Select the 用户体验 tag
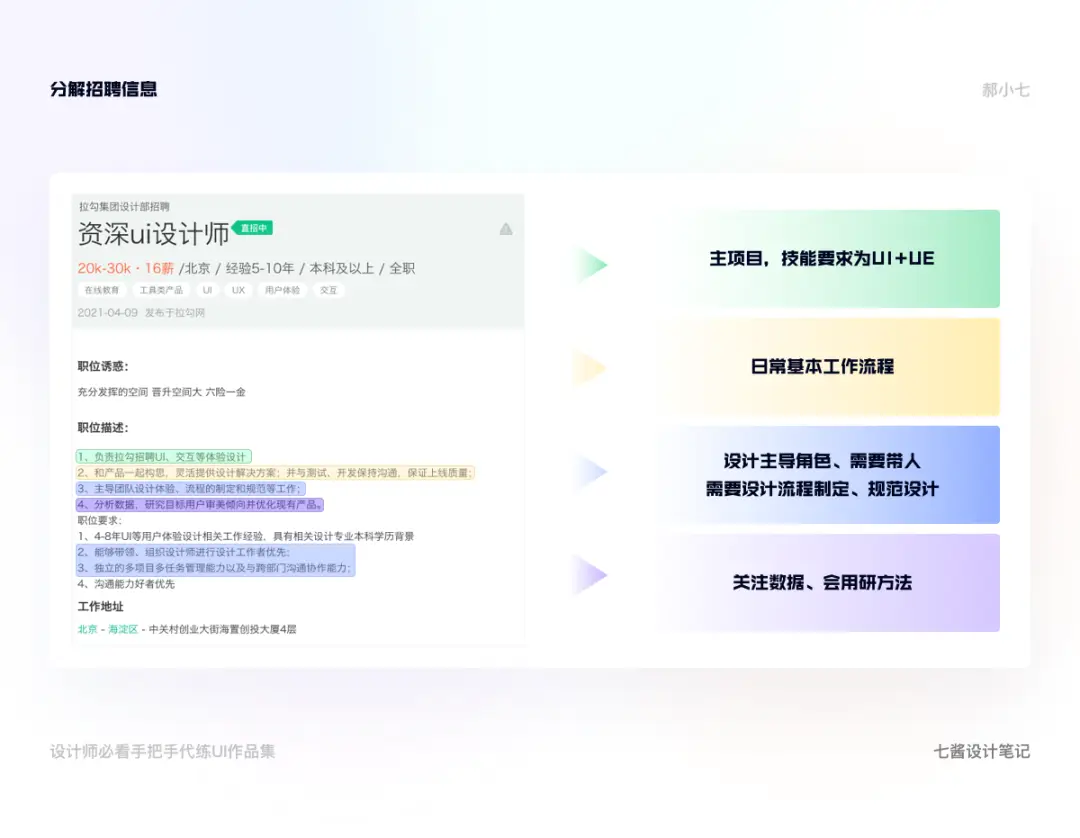Image resolution: width=1080 pixels, height=838 pixels. click(x=282, y=290)
